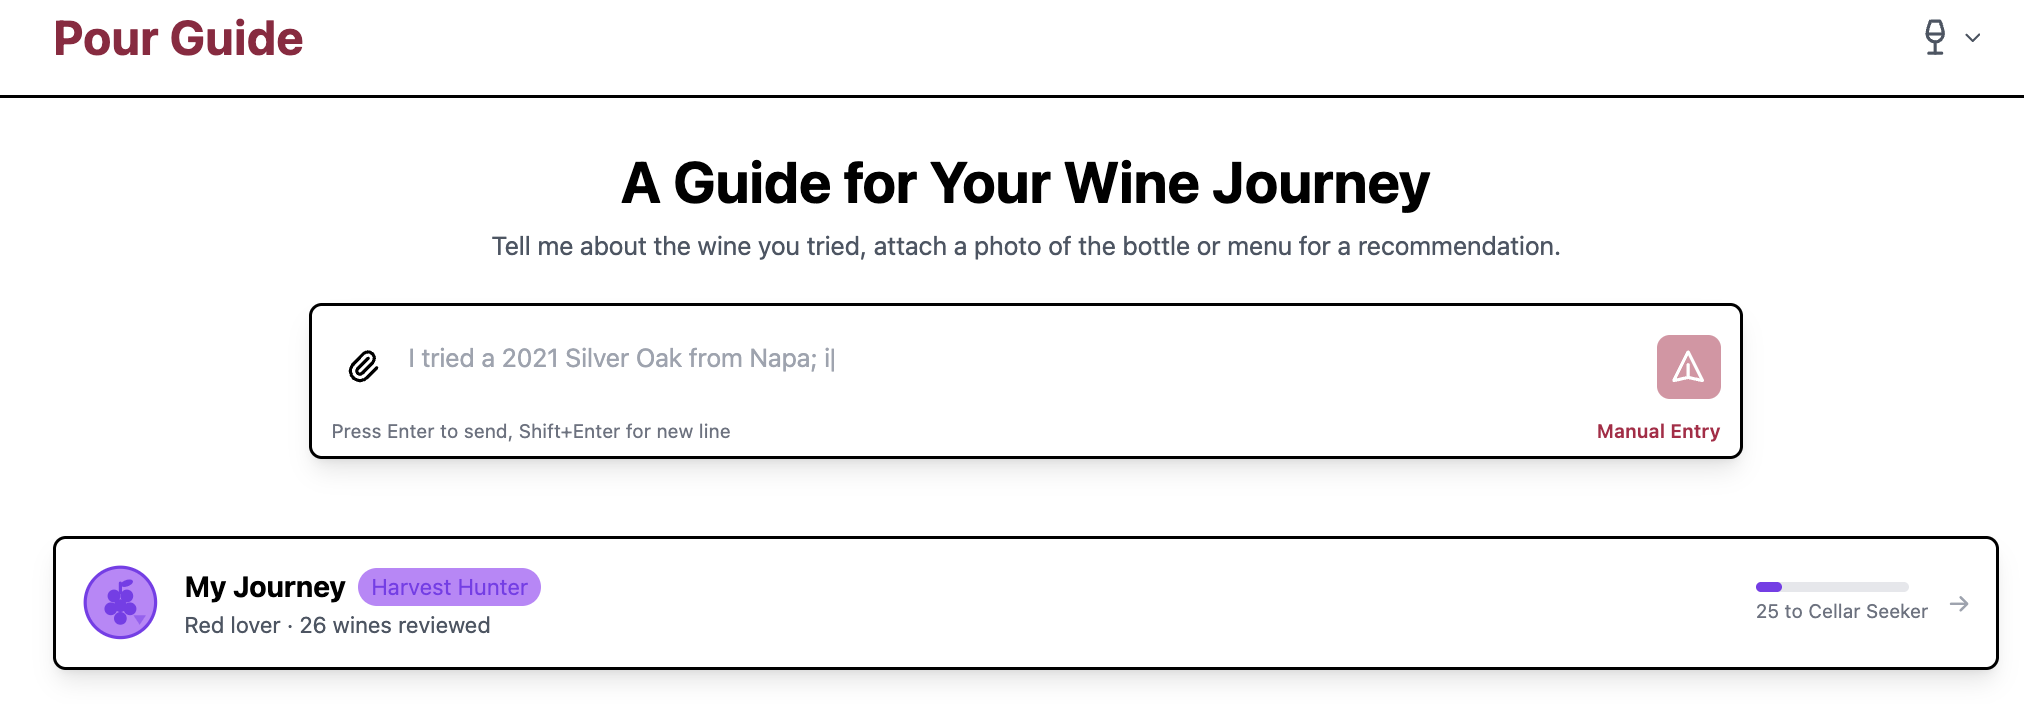Click the 'Press Enter to send' hint
The height and width of the screenshot is (704, 2024).
point(531,431)
